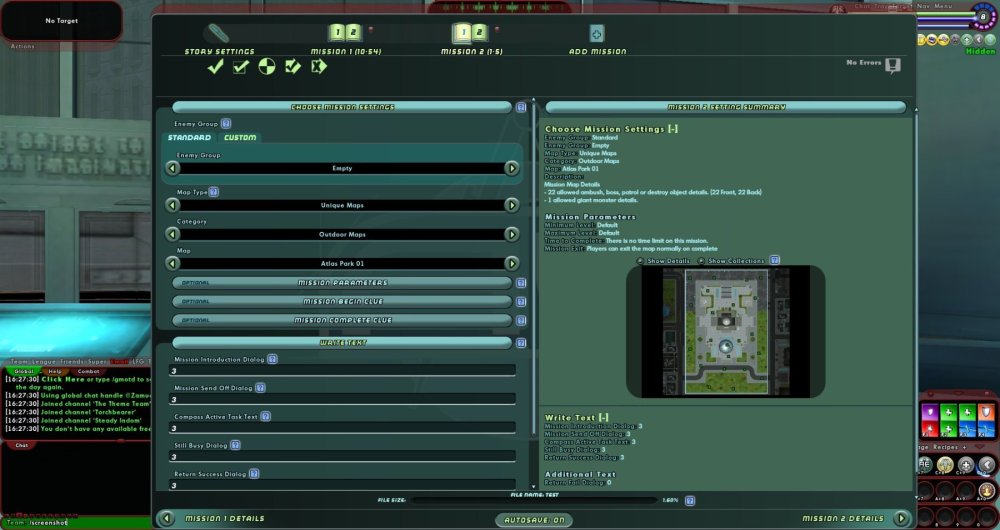Open help for Still Busy Dialog
Viewport: 1000px width, 530px height.
click(235, 445)
